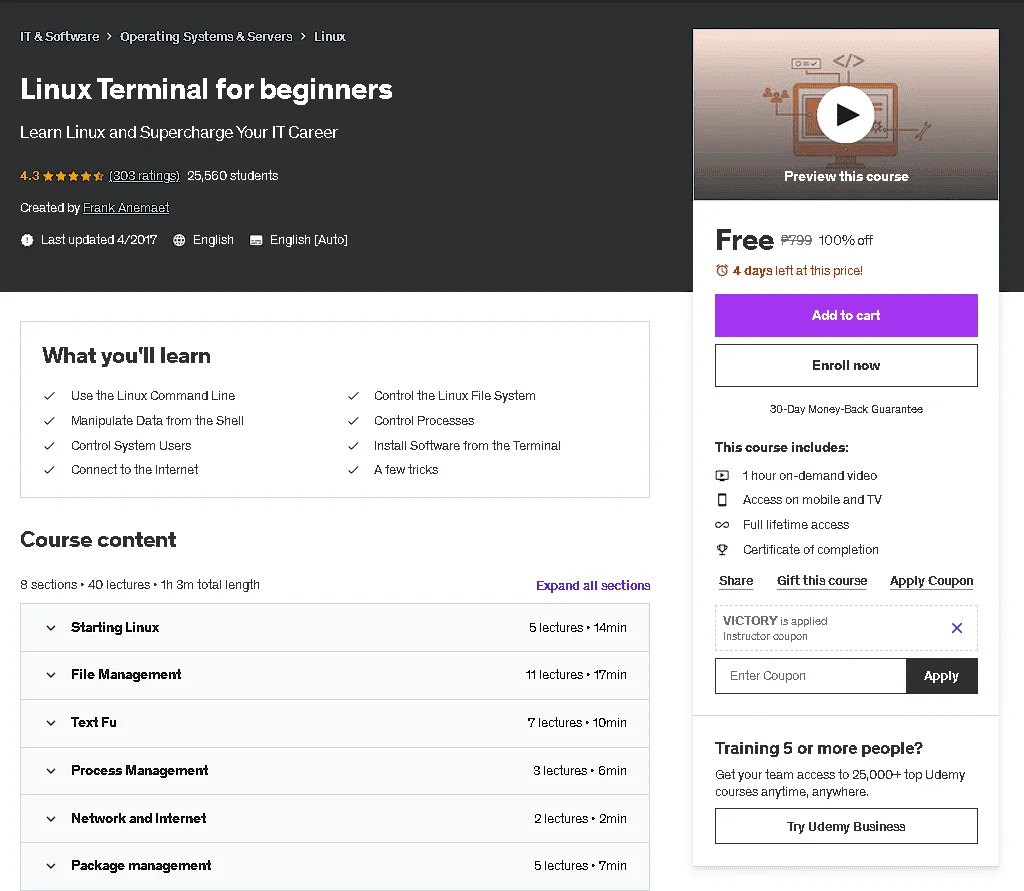Click the alarm clock icon near 4 days left
1024x891 pixels.
(x=722, y=270)
